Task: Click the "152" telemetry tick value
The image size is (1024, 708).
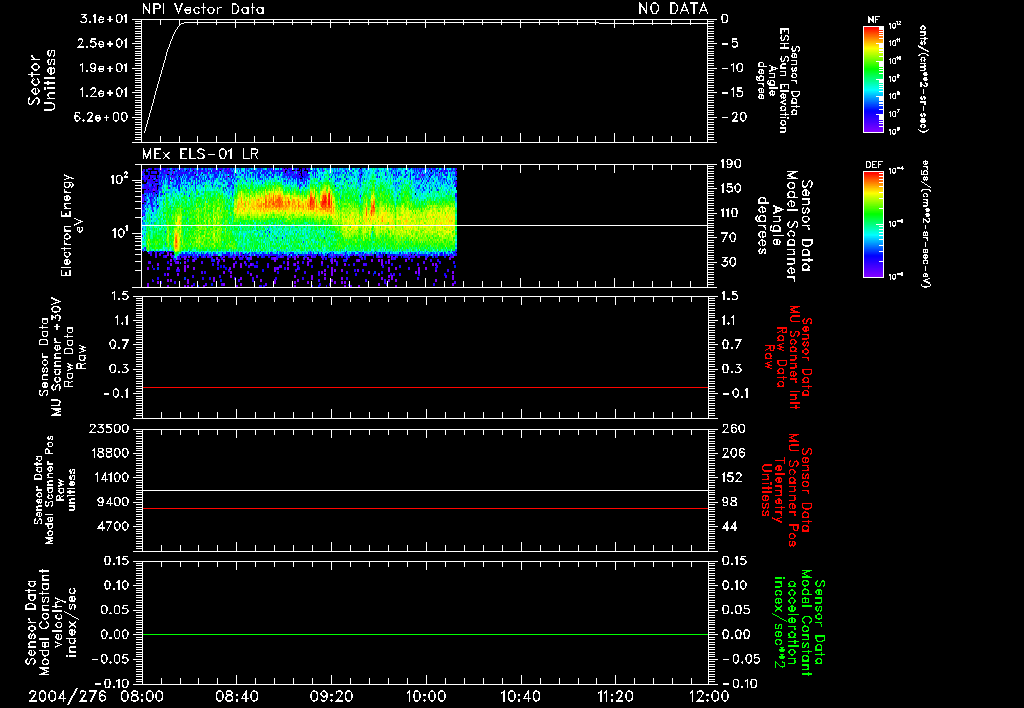Action: point(733,477)
